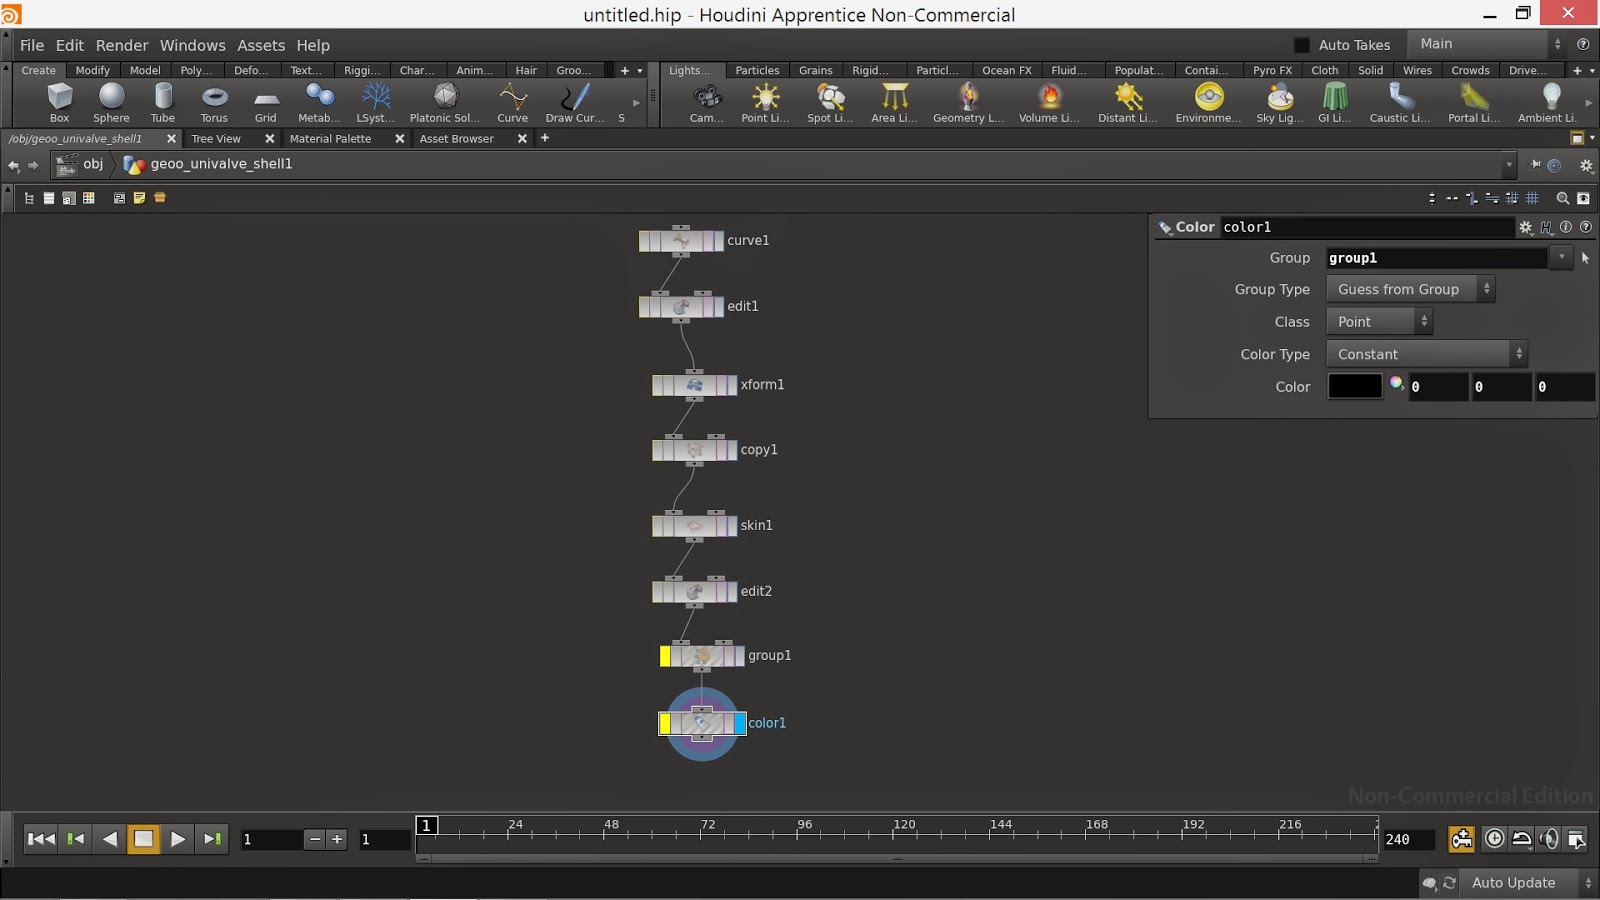Open the Group Type dropdown

[x=1409, y=289]
